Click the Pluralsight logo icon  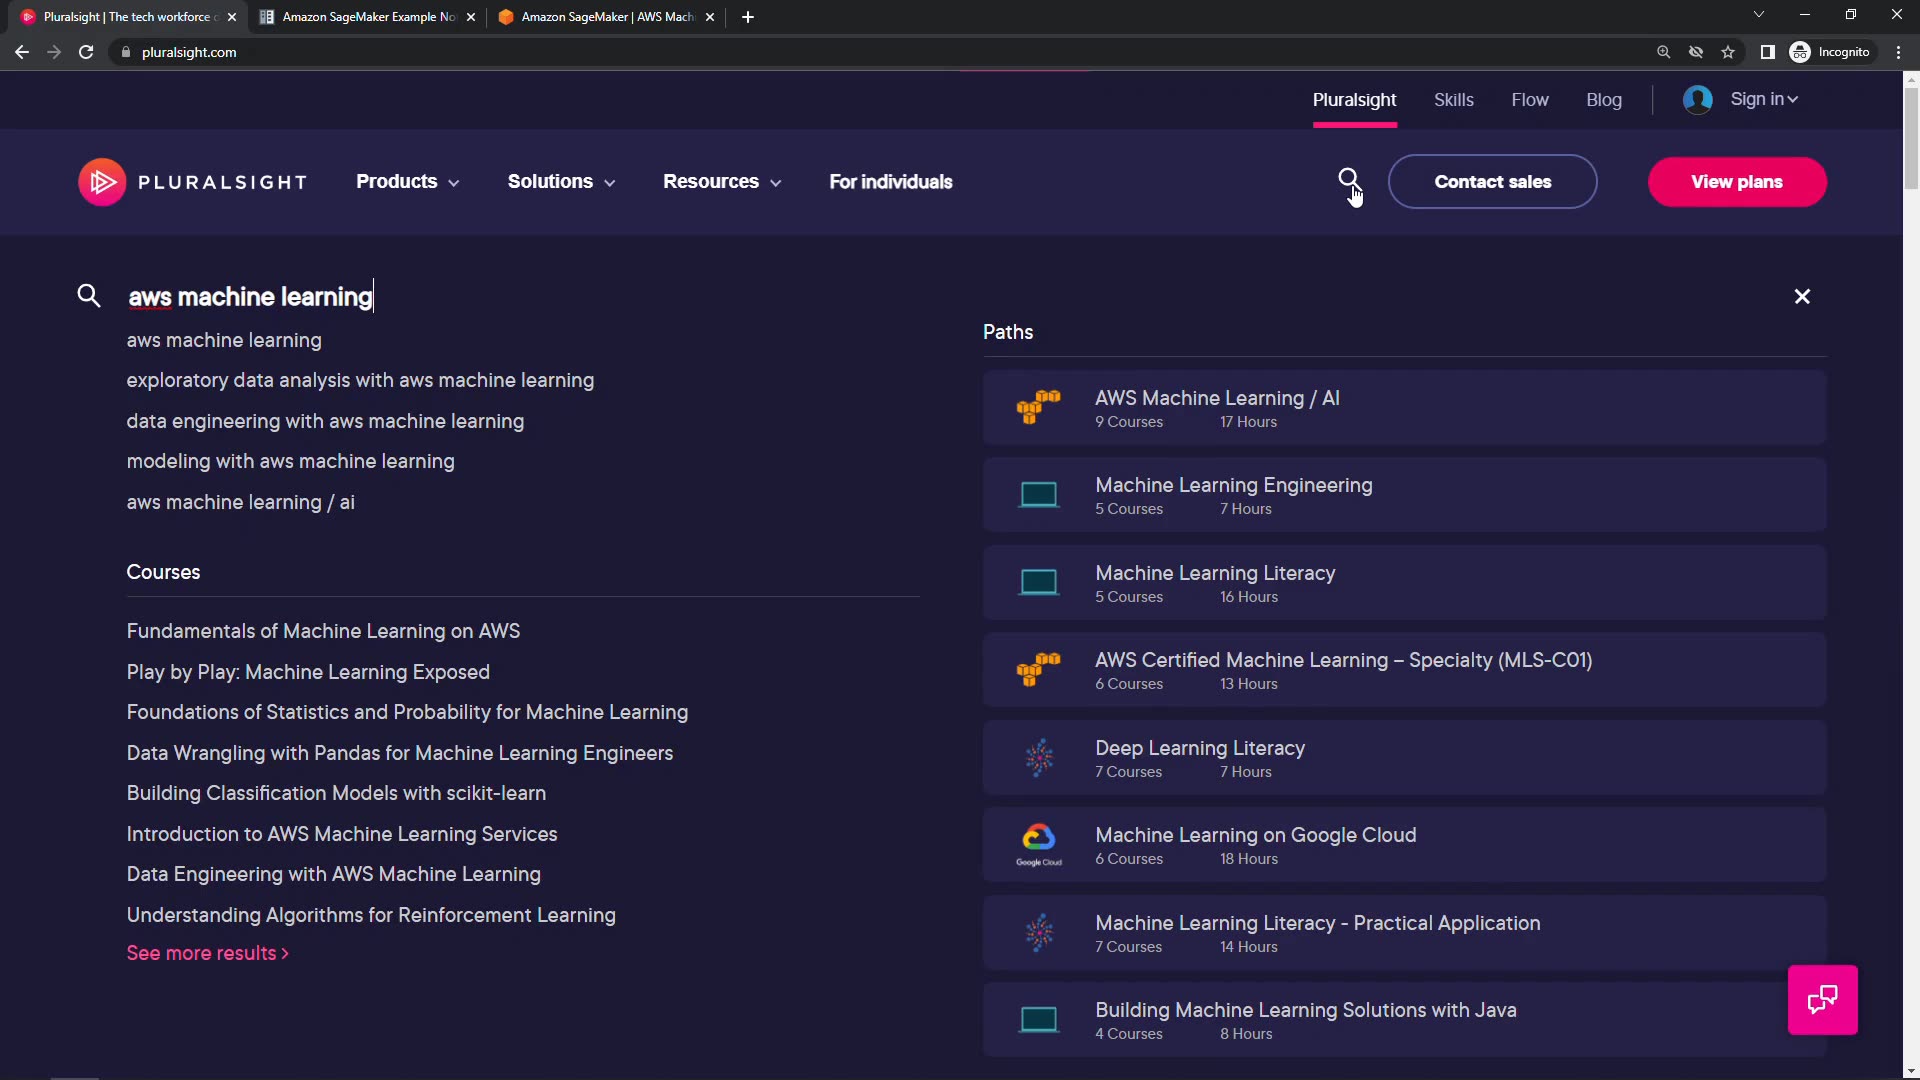pos(102,182)
